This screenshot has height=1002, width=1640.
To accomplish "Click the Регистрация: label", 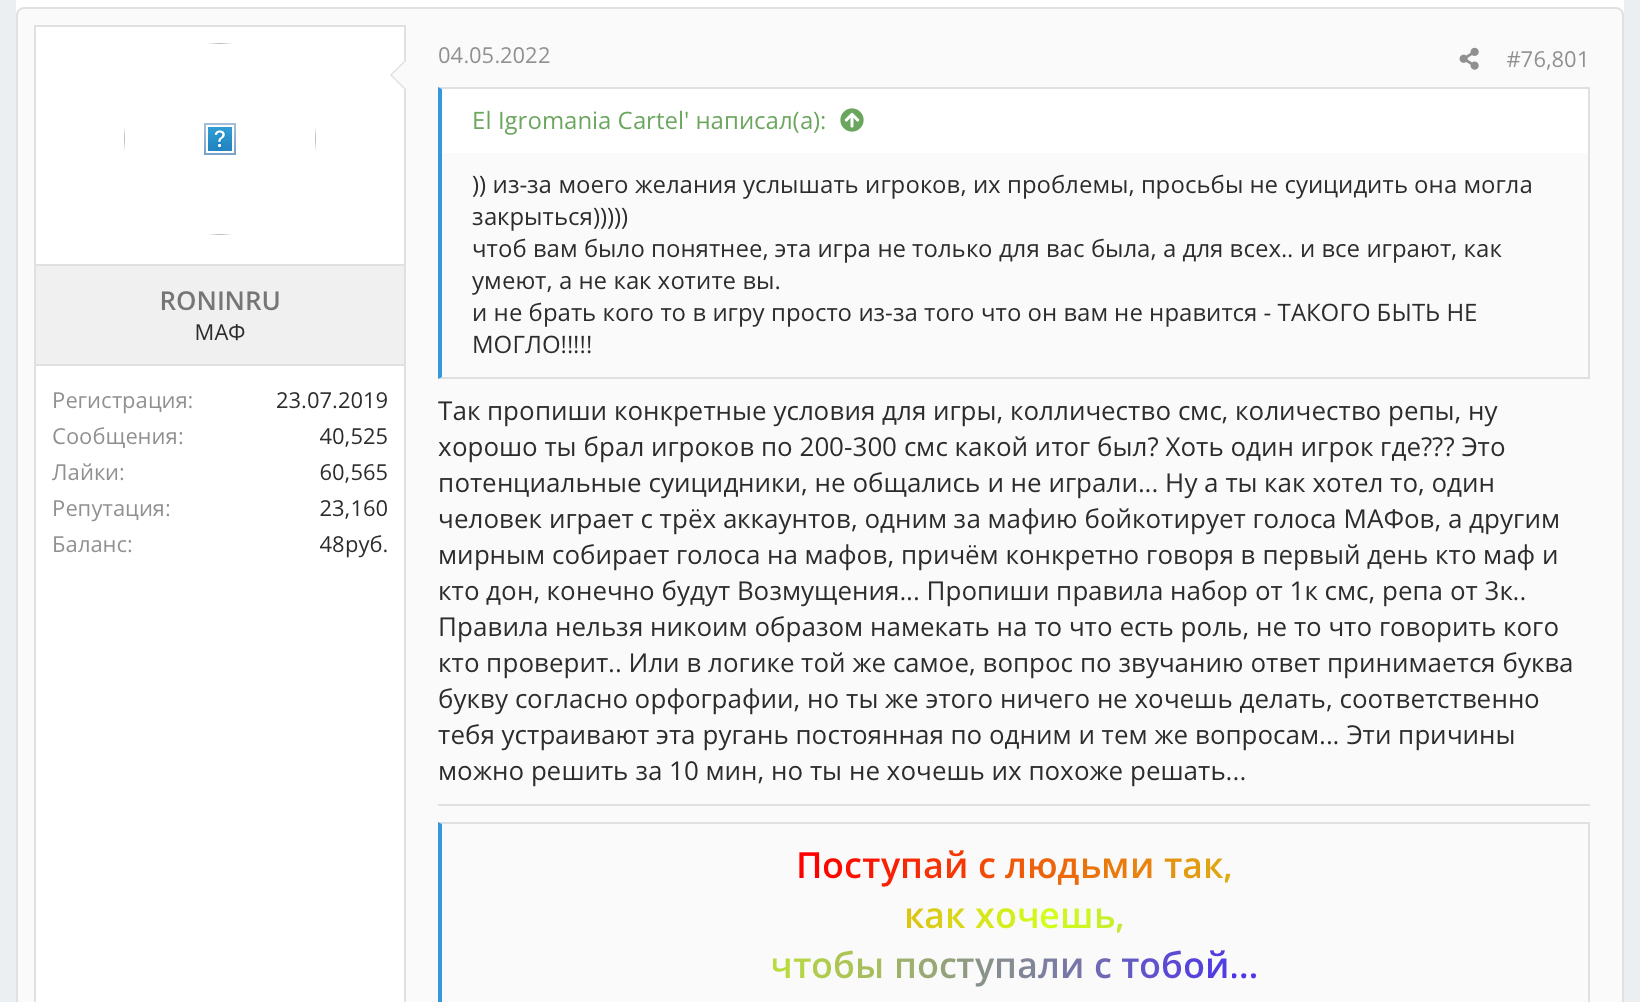I will pyautogui.click(x=122, y=400).
